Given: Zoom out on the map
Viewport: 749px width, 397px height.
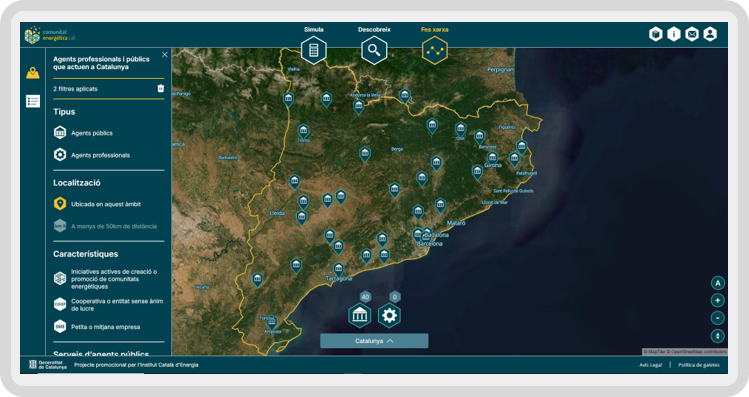Looking at the screenshot, I should coord(717,318).
